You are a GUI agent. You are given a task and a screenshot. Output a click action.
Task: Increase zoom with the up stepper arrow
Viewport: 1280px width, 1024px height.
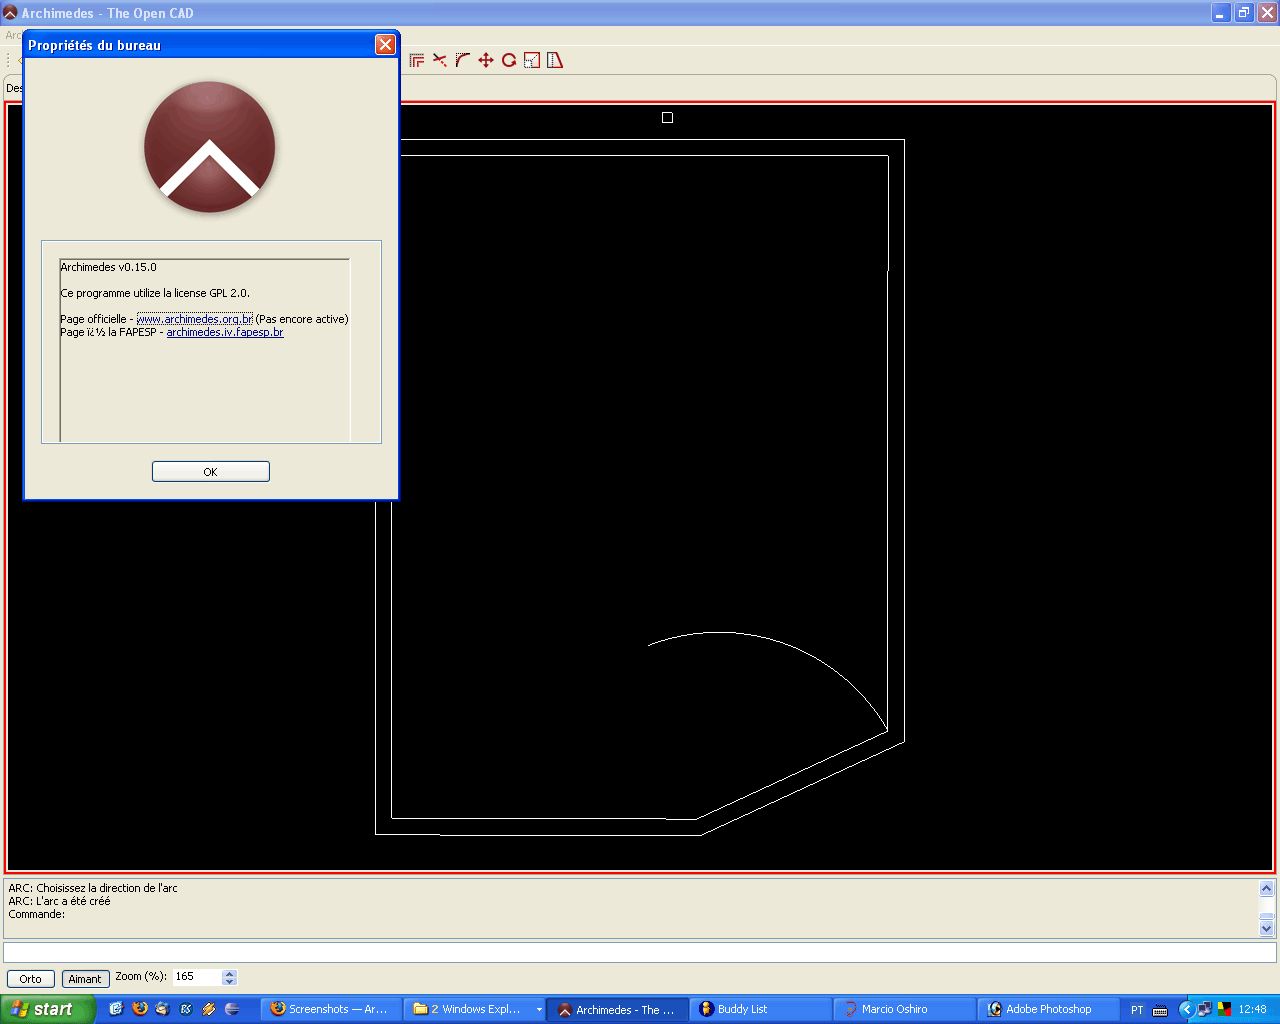coord(229,973)
